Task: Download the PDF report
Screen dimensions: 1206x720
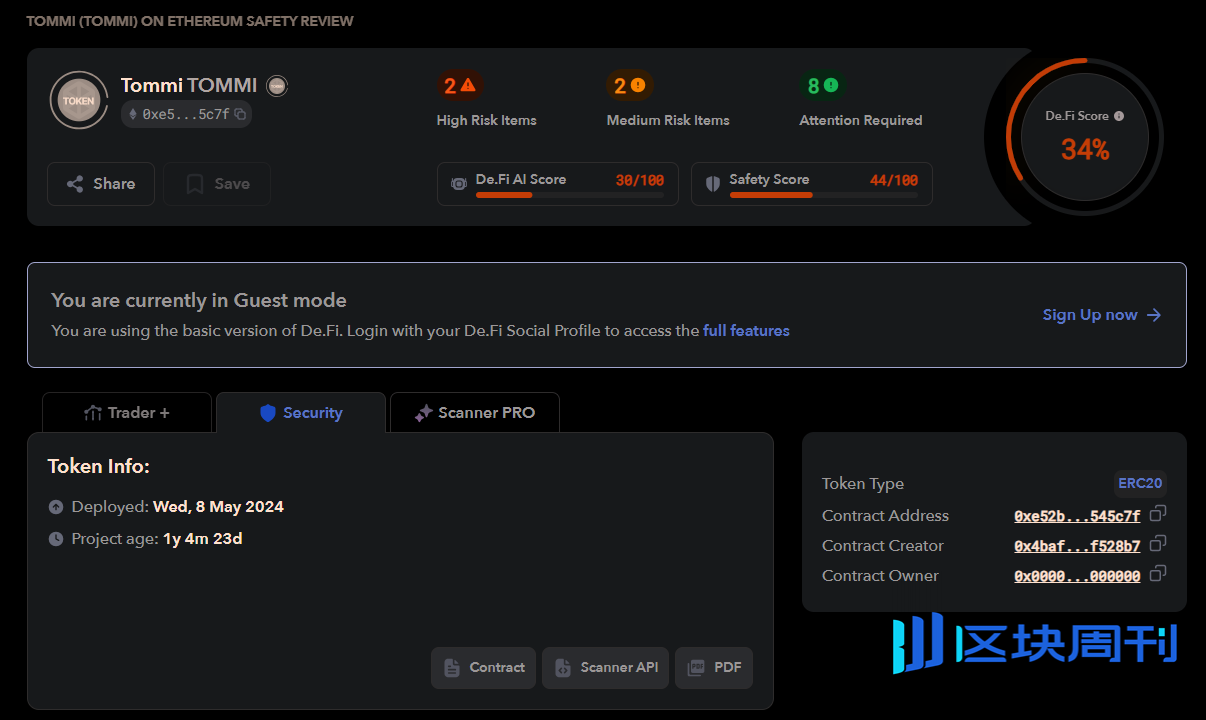Action: click(714, 668)
